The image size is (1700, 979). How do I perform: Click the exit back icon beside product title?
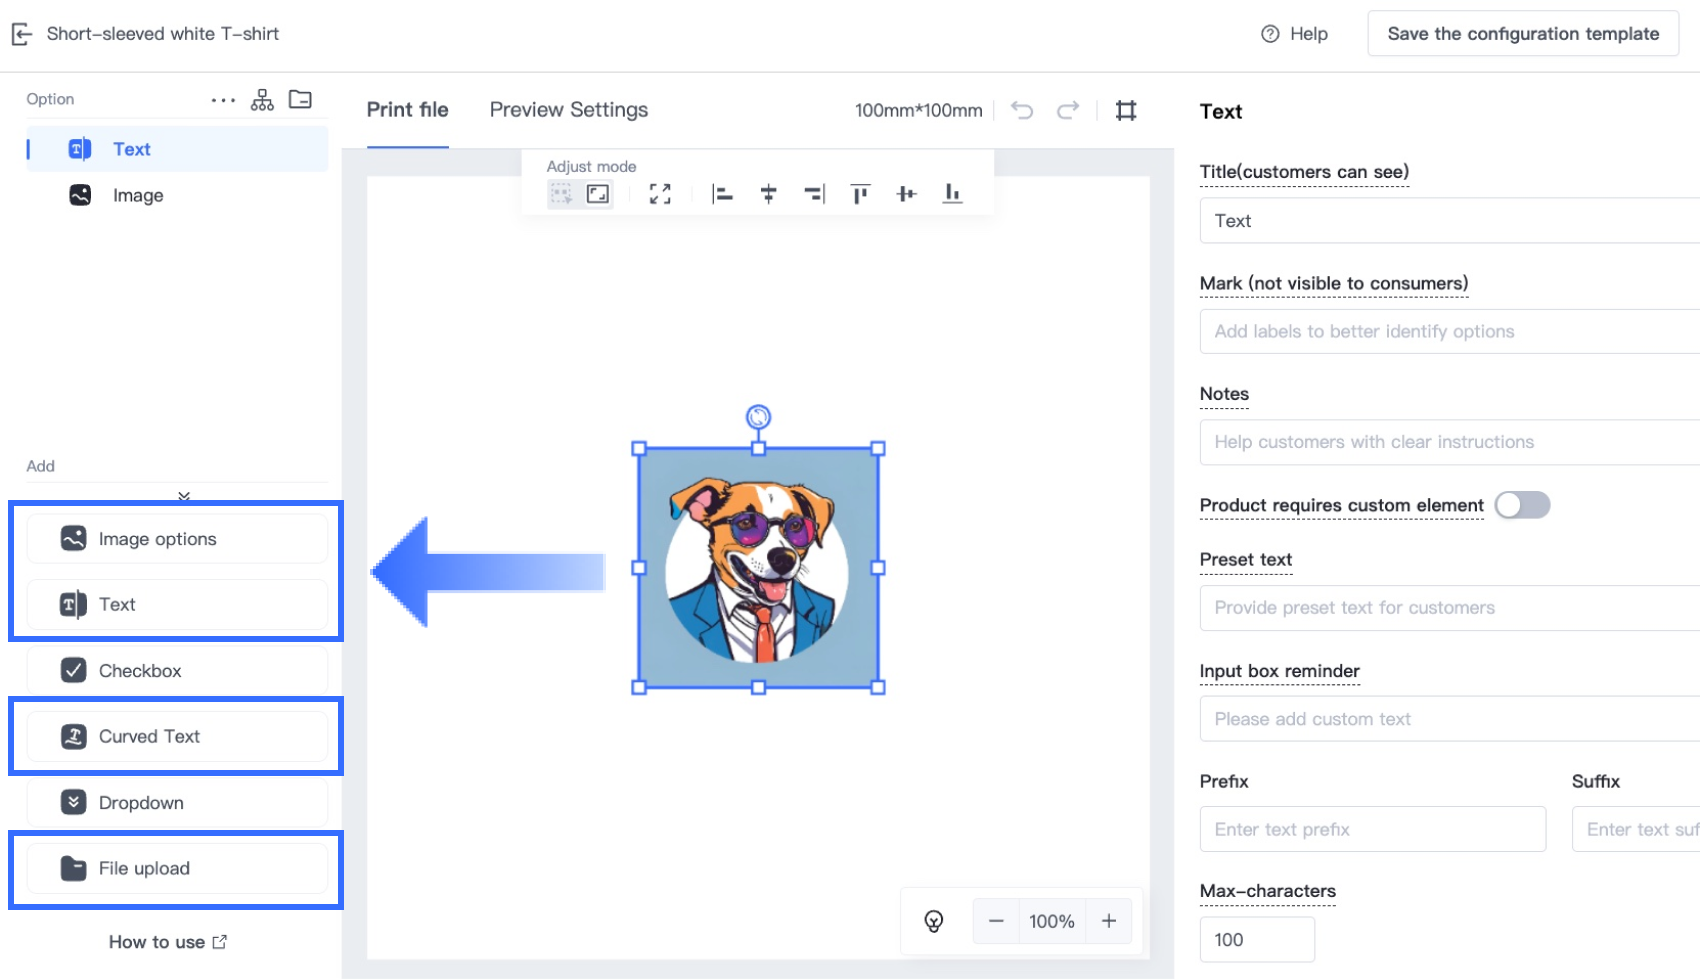(x=22, y=34)
